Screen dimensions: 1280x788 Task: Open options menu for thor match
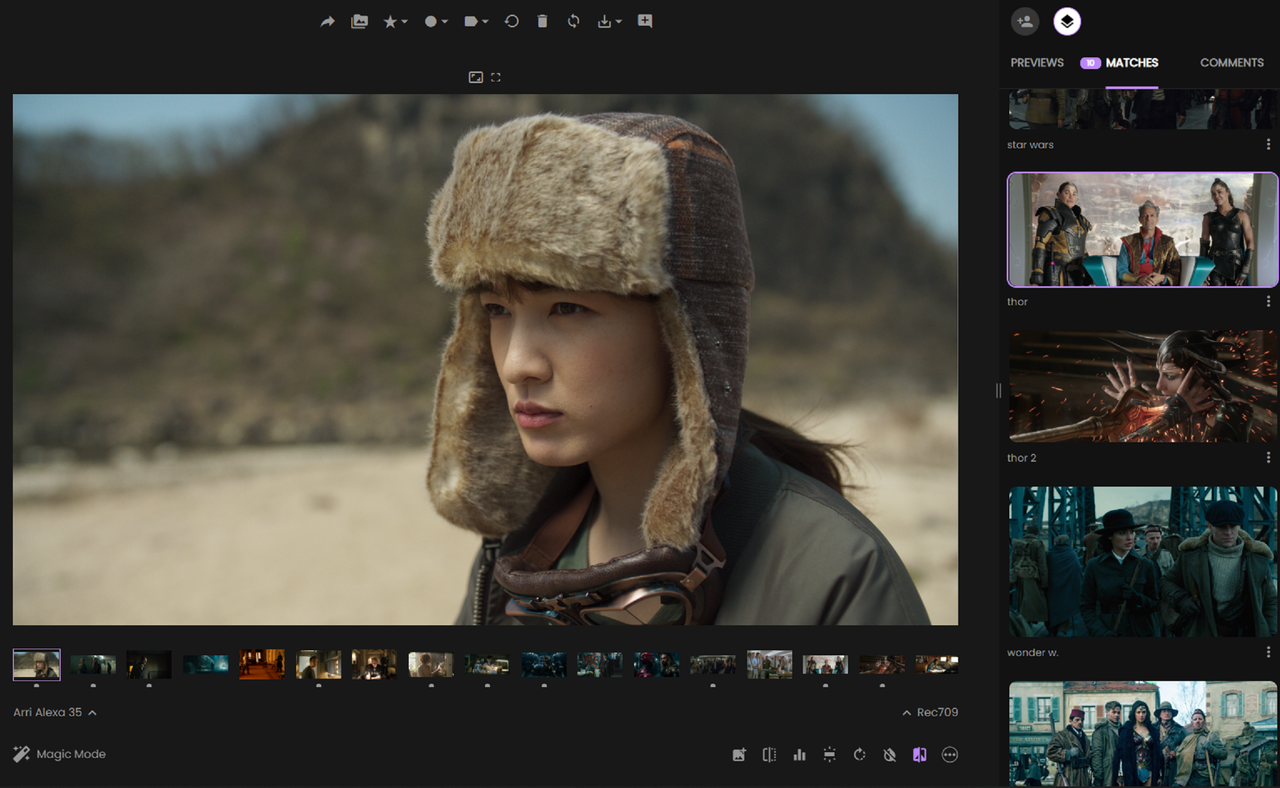tap(1268, 301)
